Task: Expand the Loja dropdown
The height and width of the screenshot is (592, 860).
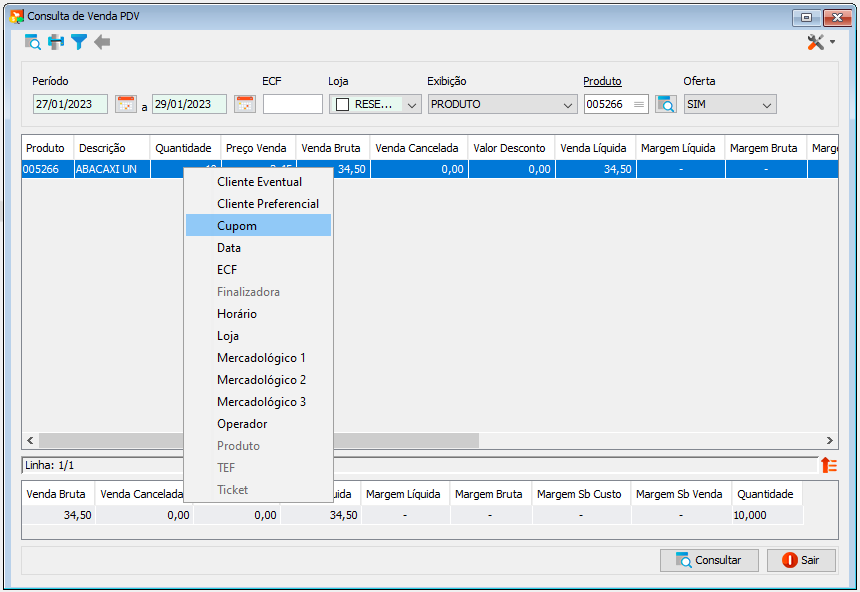Action: click(x=412, y=104)
